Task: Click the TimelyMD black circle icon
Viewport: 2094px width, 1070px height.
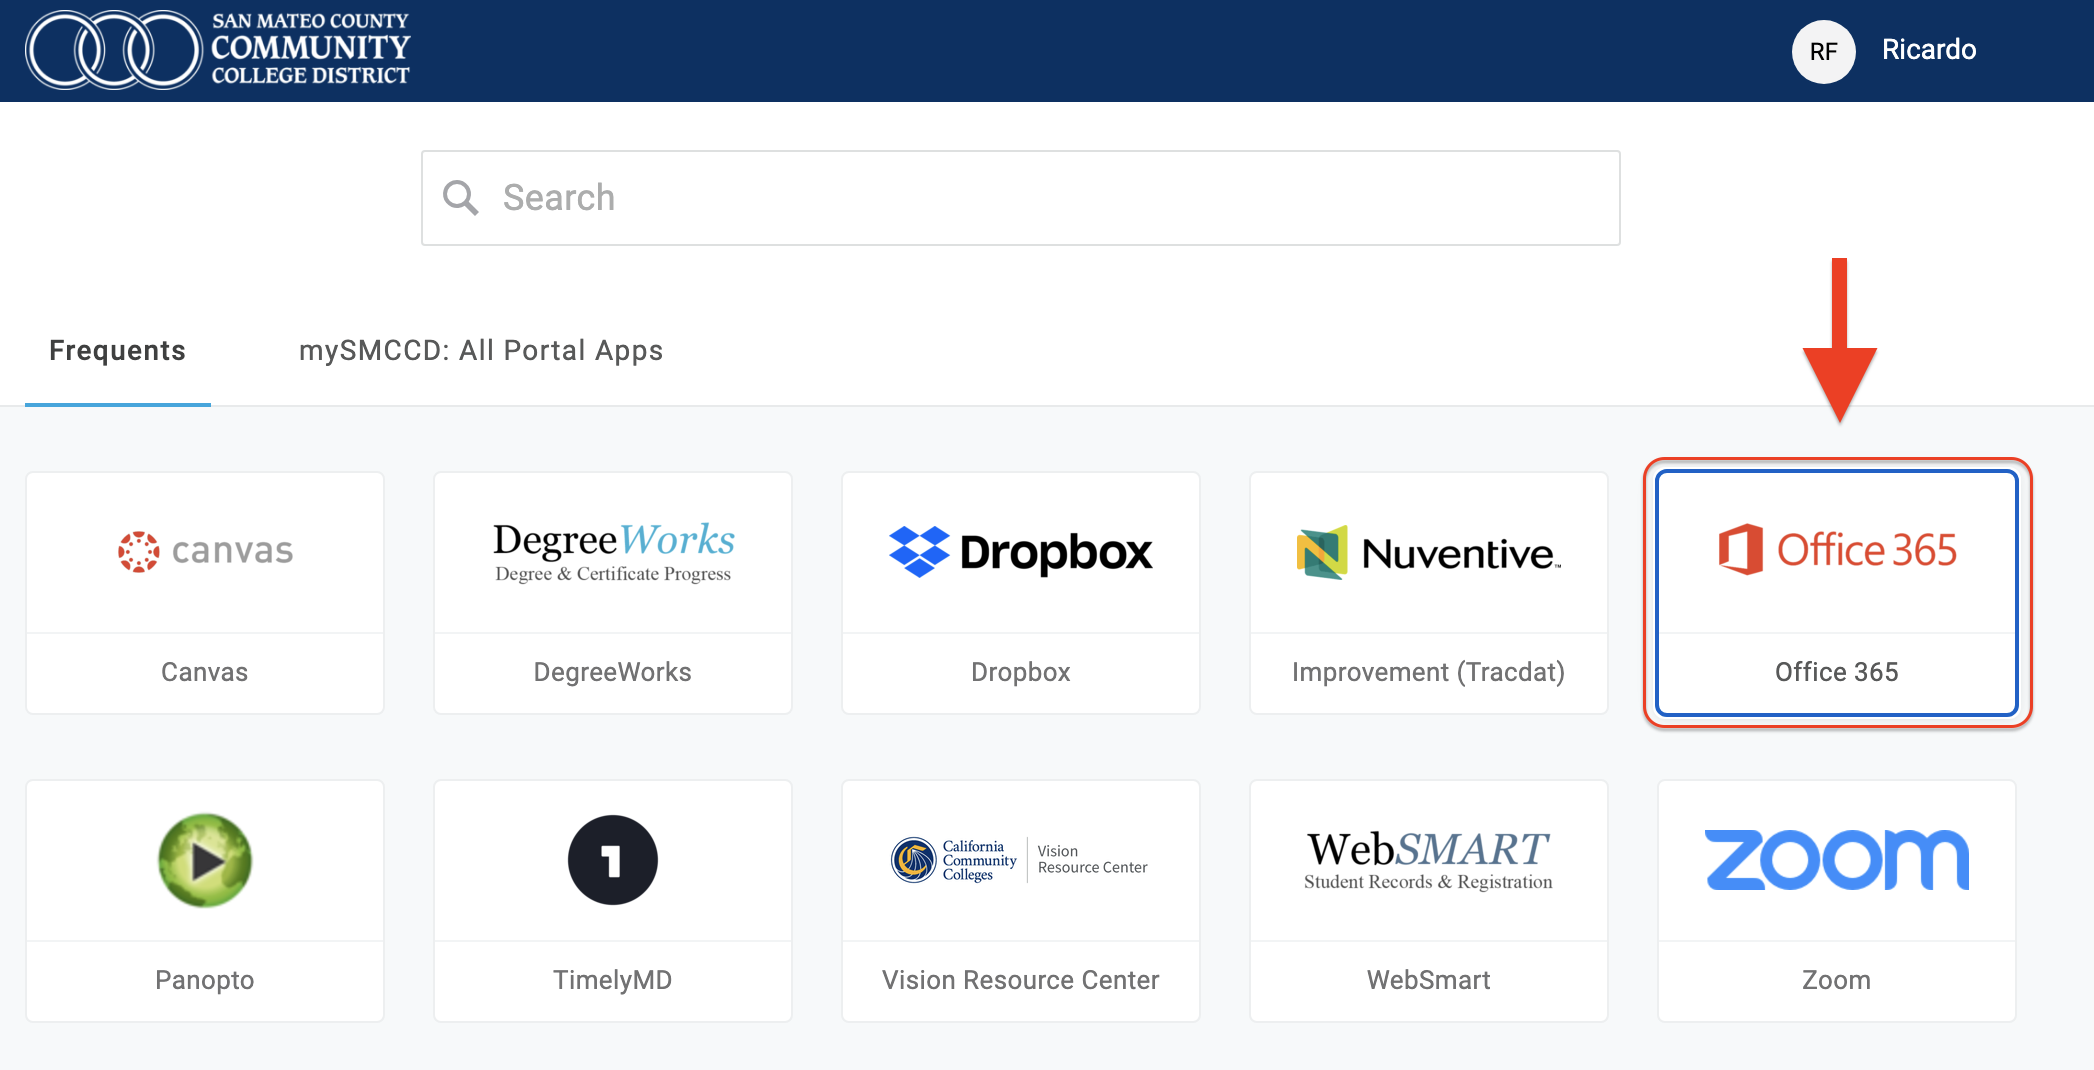Action: [613, 860]
